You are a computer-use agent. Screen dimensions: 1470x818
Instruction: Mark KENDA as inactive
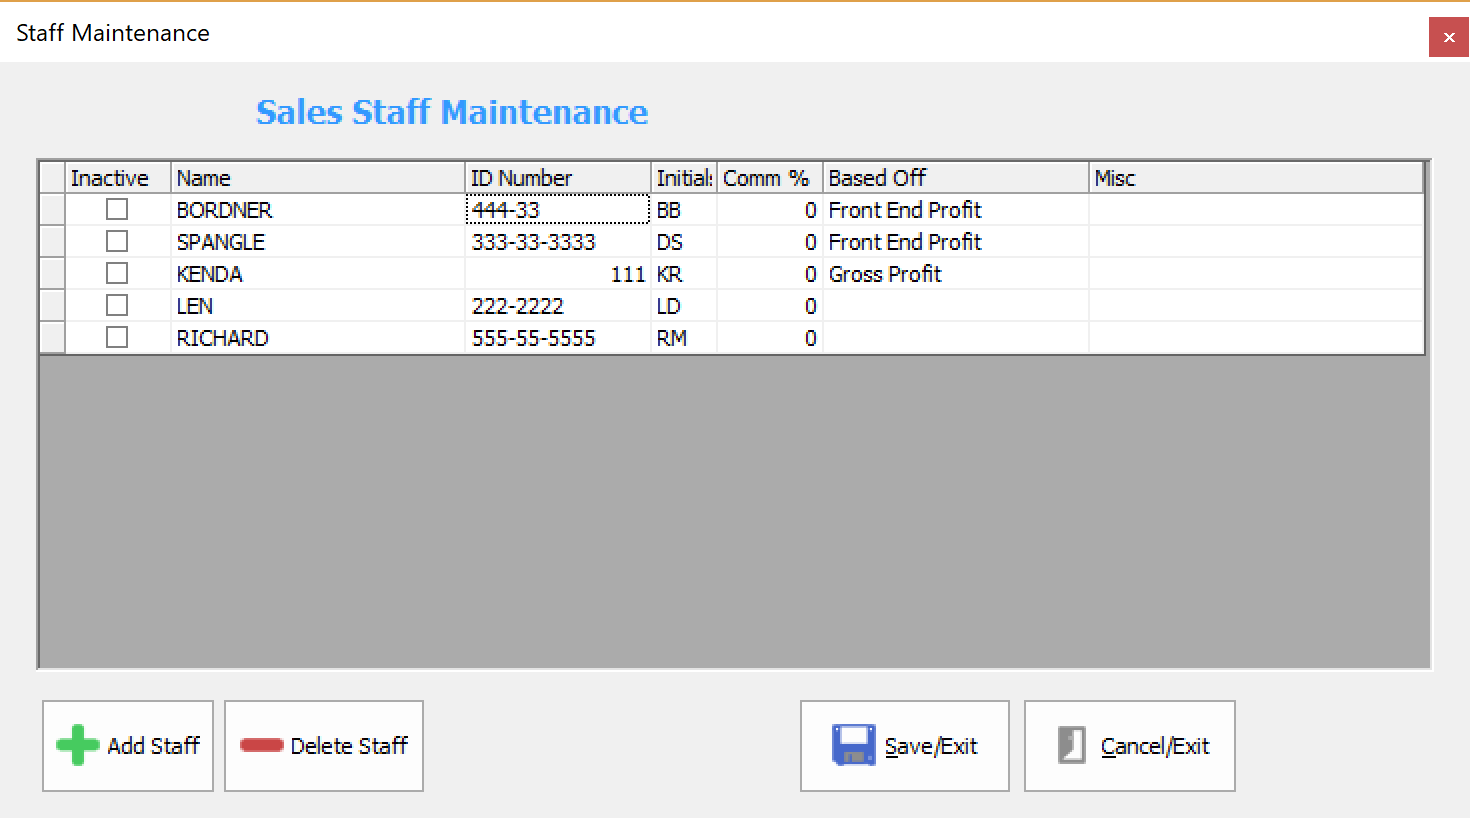[116, 273]
